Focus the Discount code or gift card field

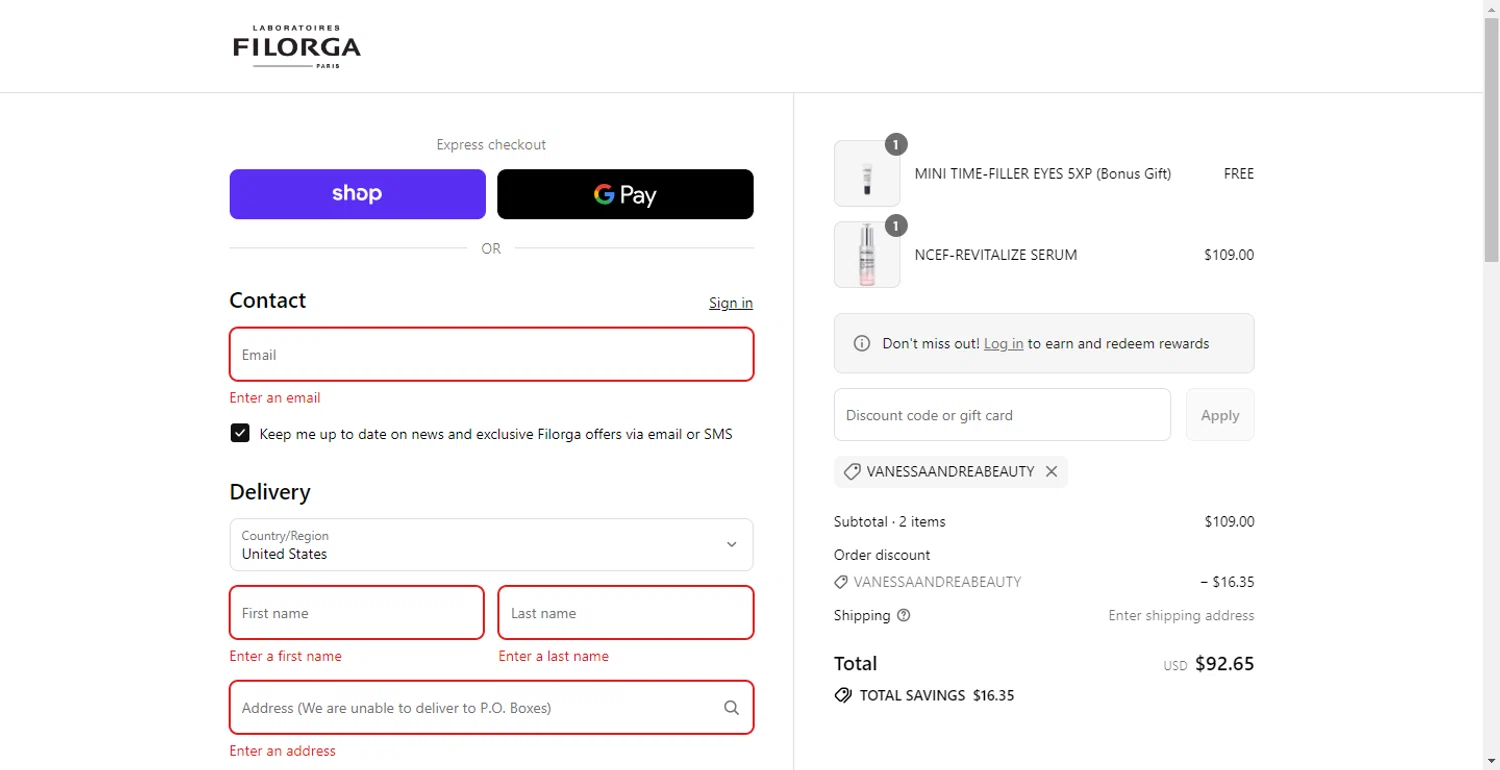pos(1002,414)
